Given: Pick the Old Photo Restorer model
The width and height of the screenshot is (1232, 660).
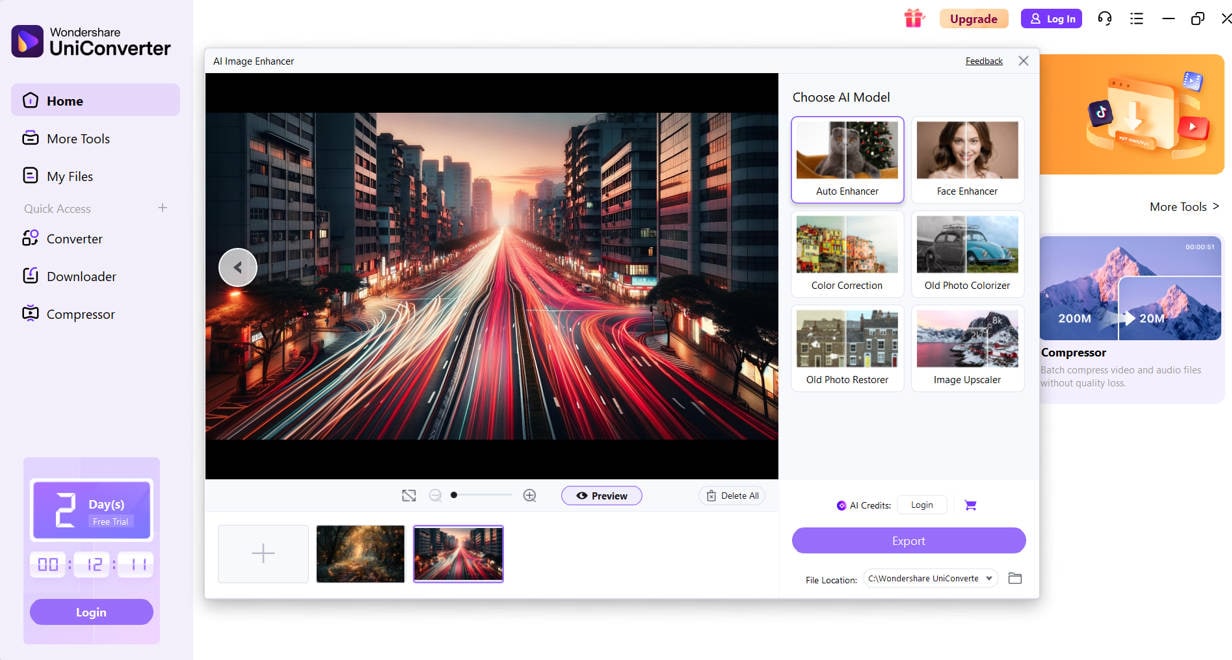Looking at the screenshot, I should pos(847,348).
